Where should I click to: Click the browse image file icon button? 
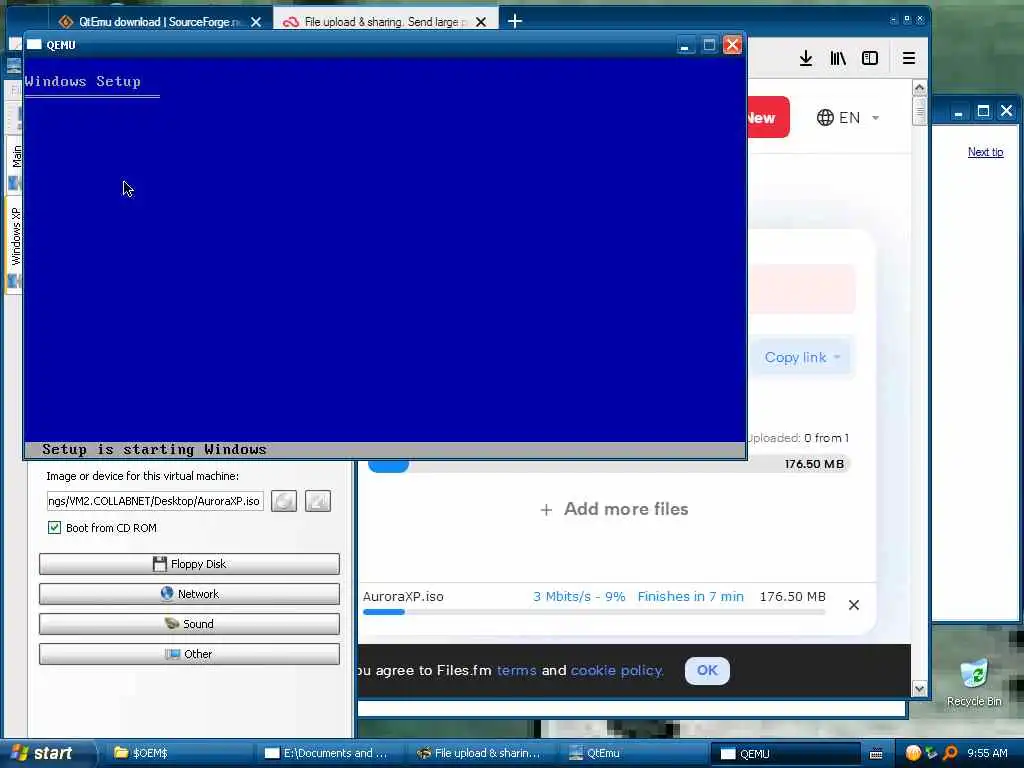(318, 501)
